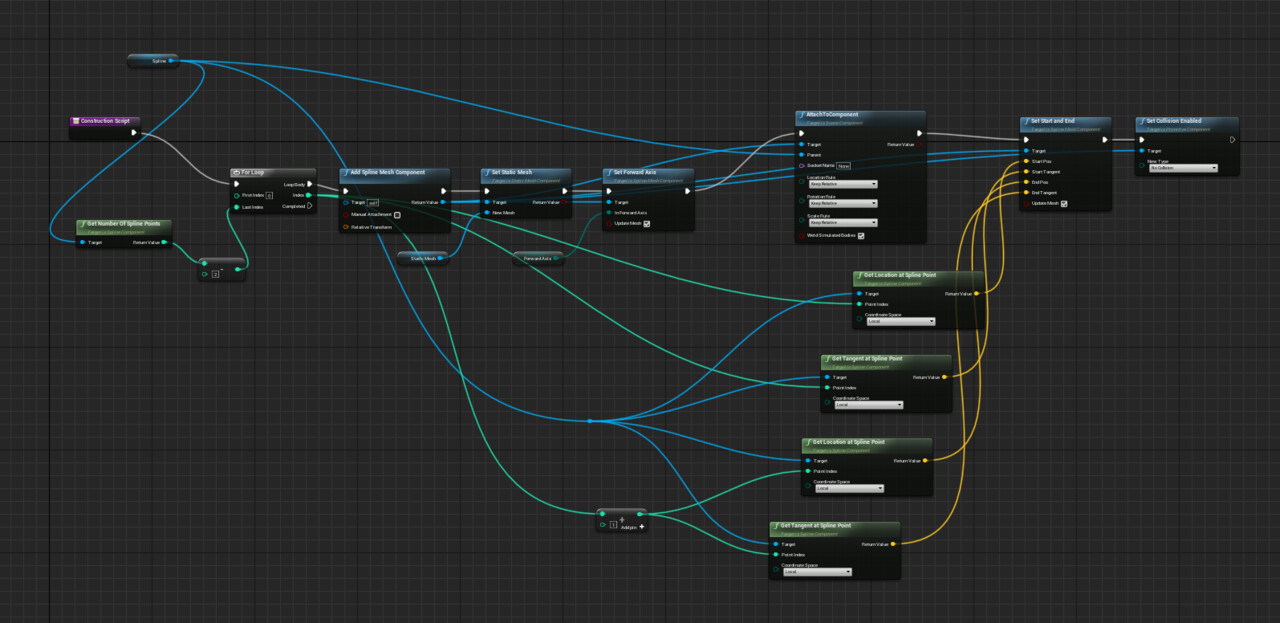Click Set Collision Enabled exec output pin
Screen dimensions: 1280x623
(x=1232, y=140)
